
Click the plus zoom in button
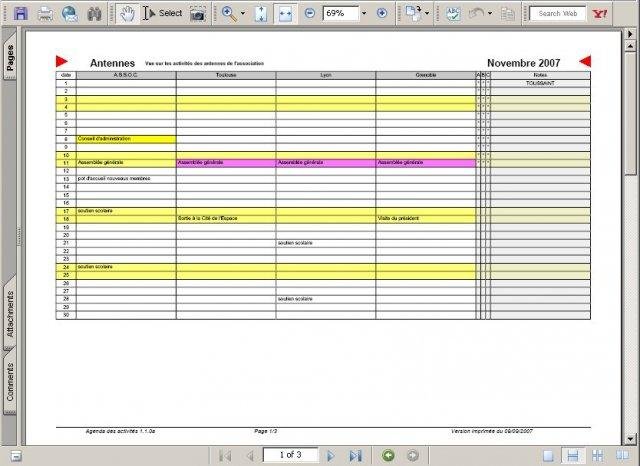[382, 13]
